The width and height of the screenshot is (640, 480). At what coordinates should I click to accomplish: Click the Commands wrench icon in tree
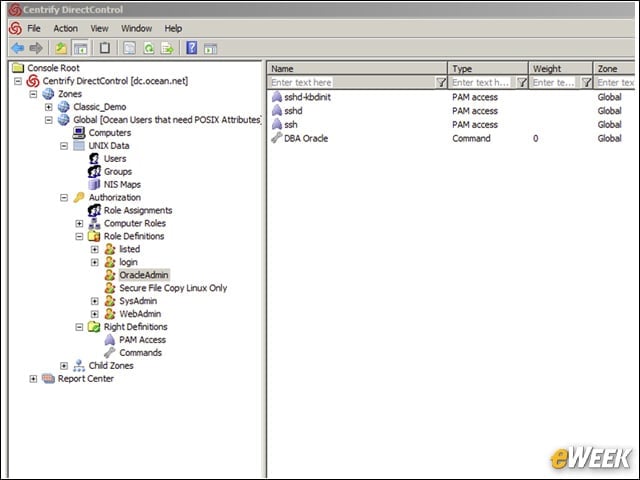[110, 353]
